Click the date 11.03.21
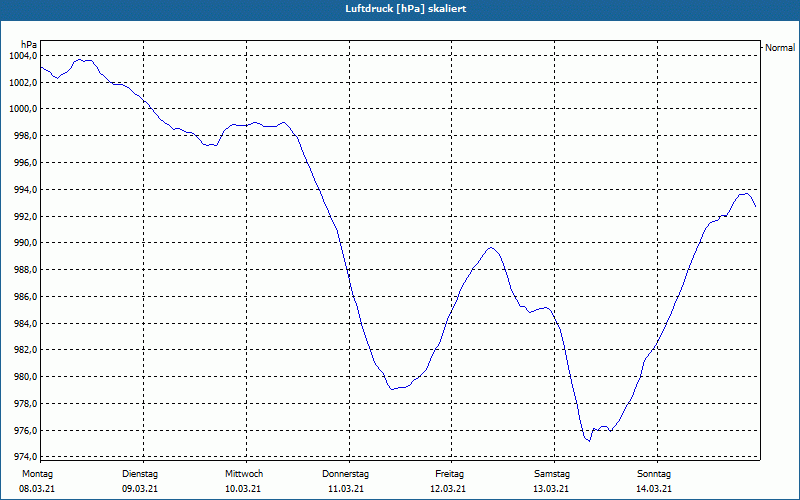Screen dimensions: 800x500 pyautogui.click(x=346, y=489)
